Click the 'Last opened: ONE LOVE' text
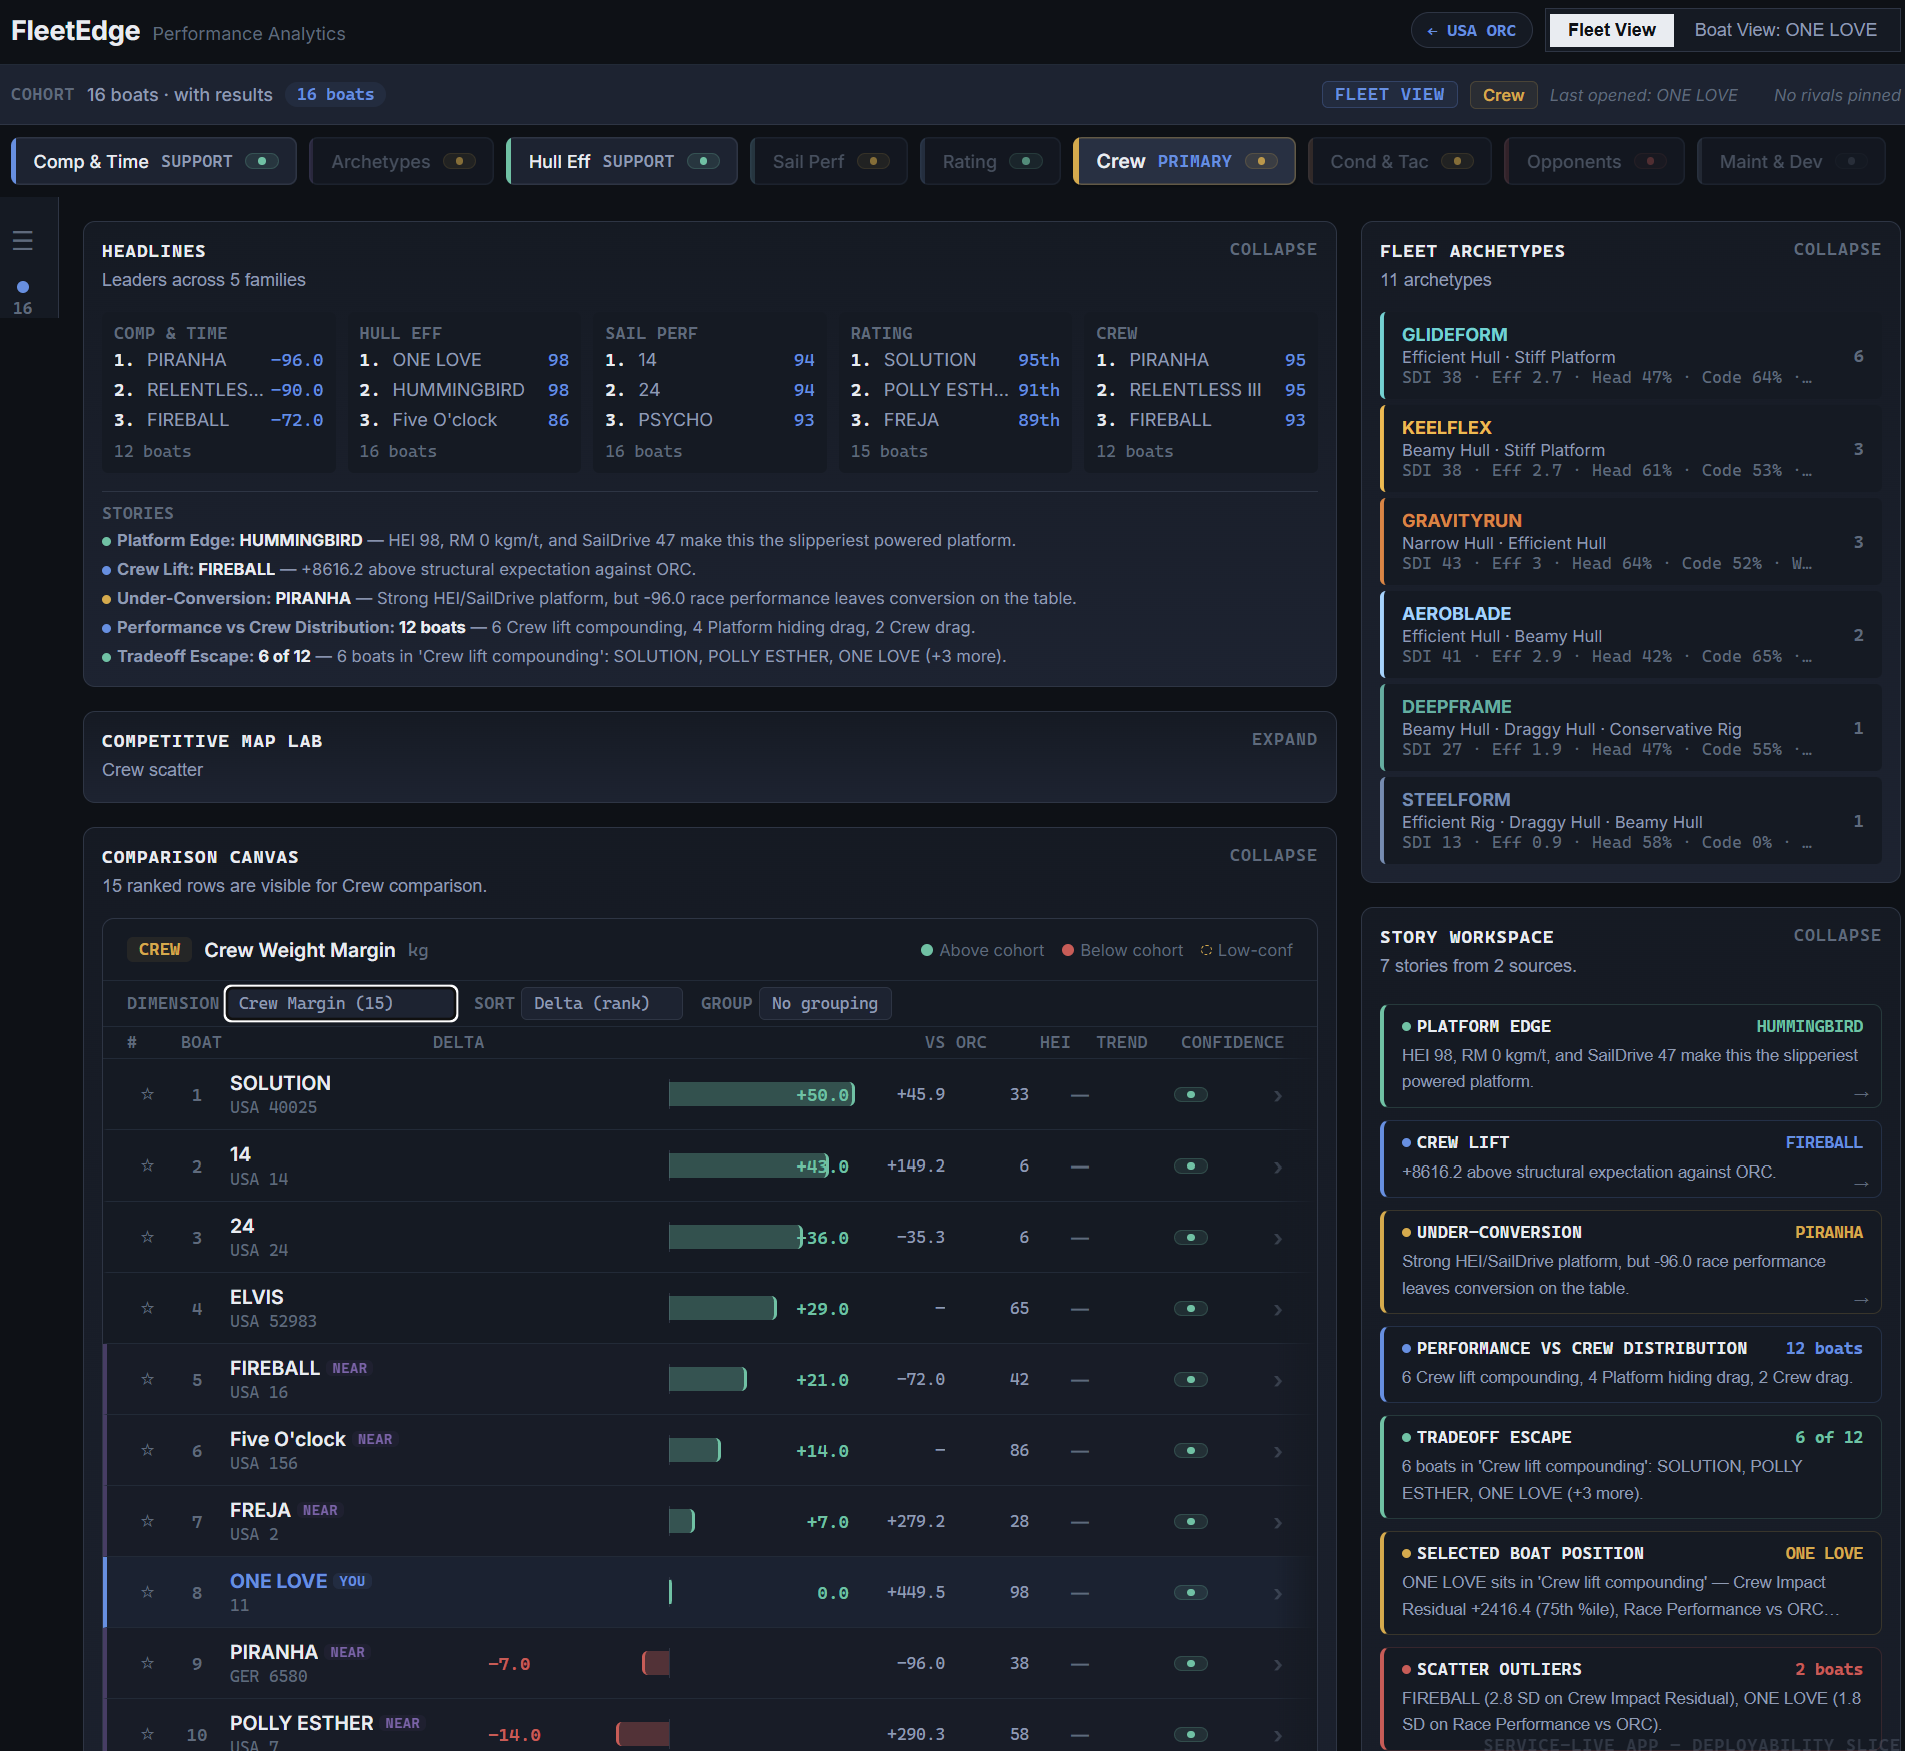The width and height of the screenshot is (1905, 1751). [x=1643, y=95]
